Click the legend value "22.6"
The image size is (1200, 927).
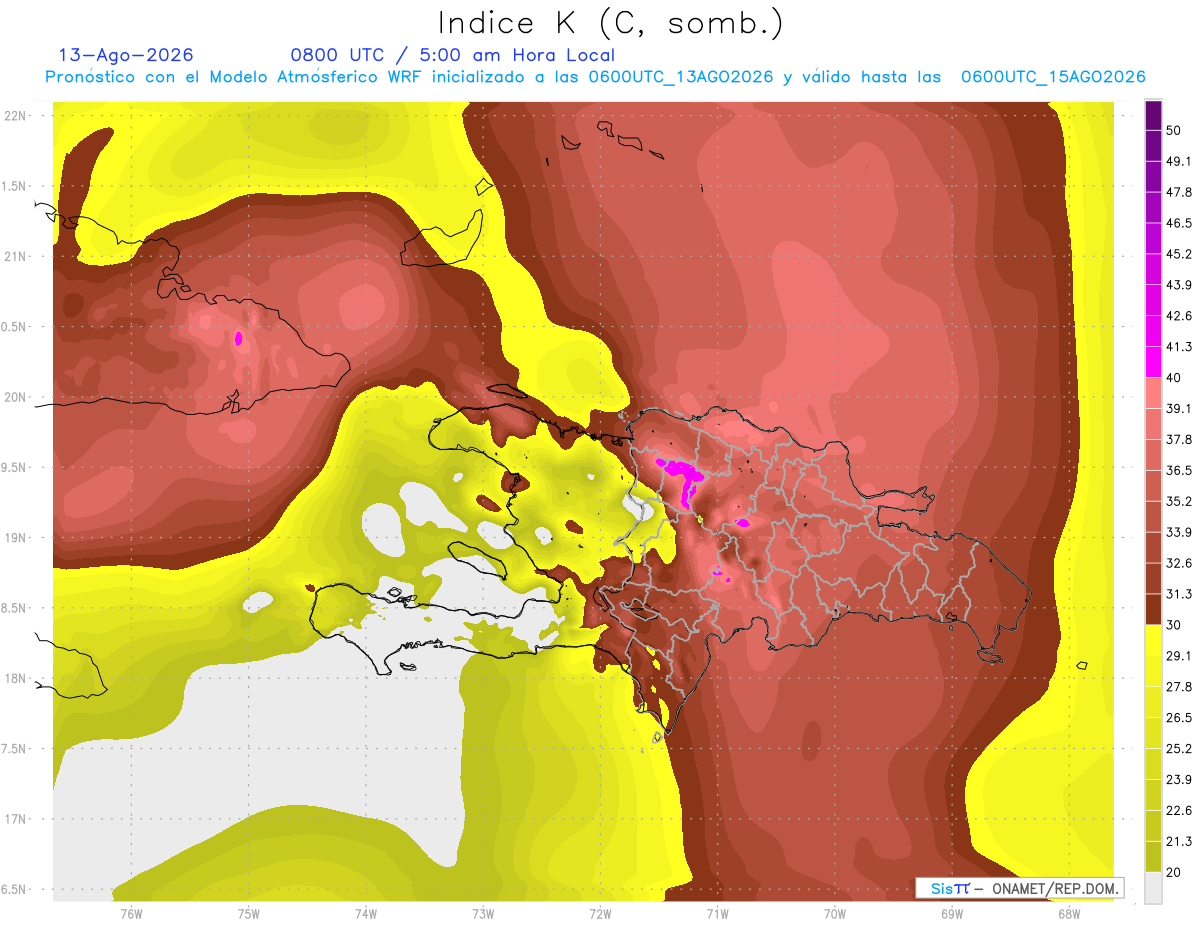click(x=1179, y=810)
